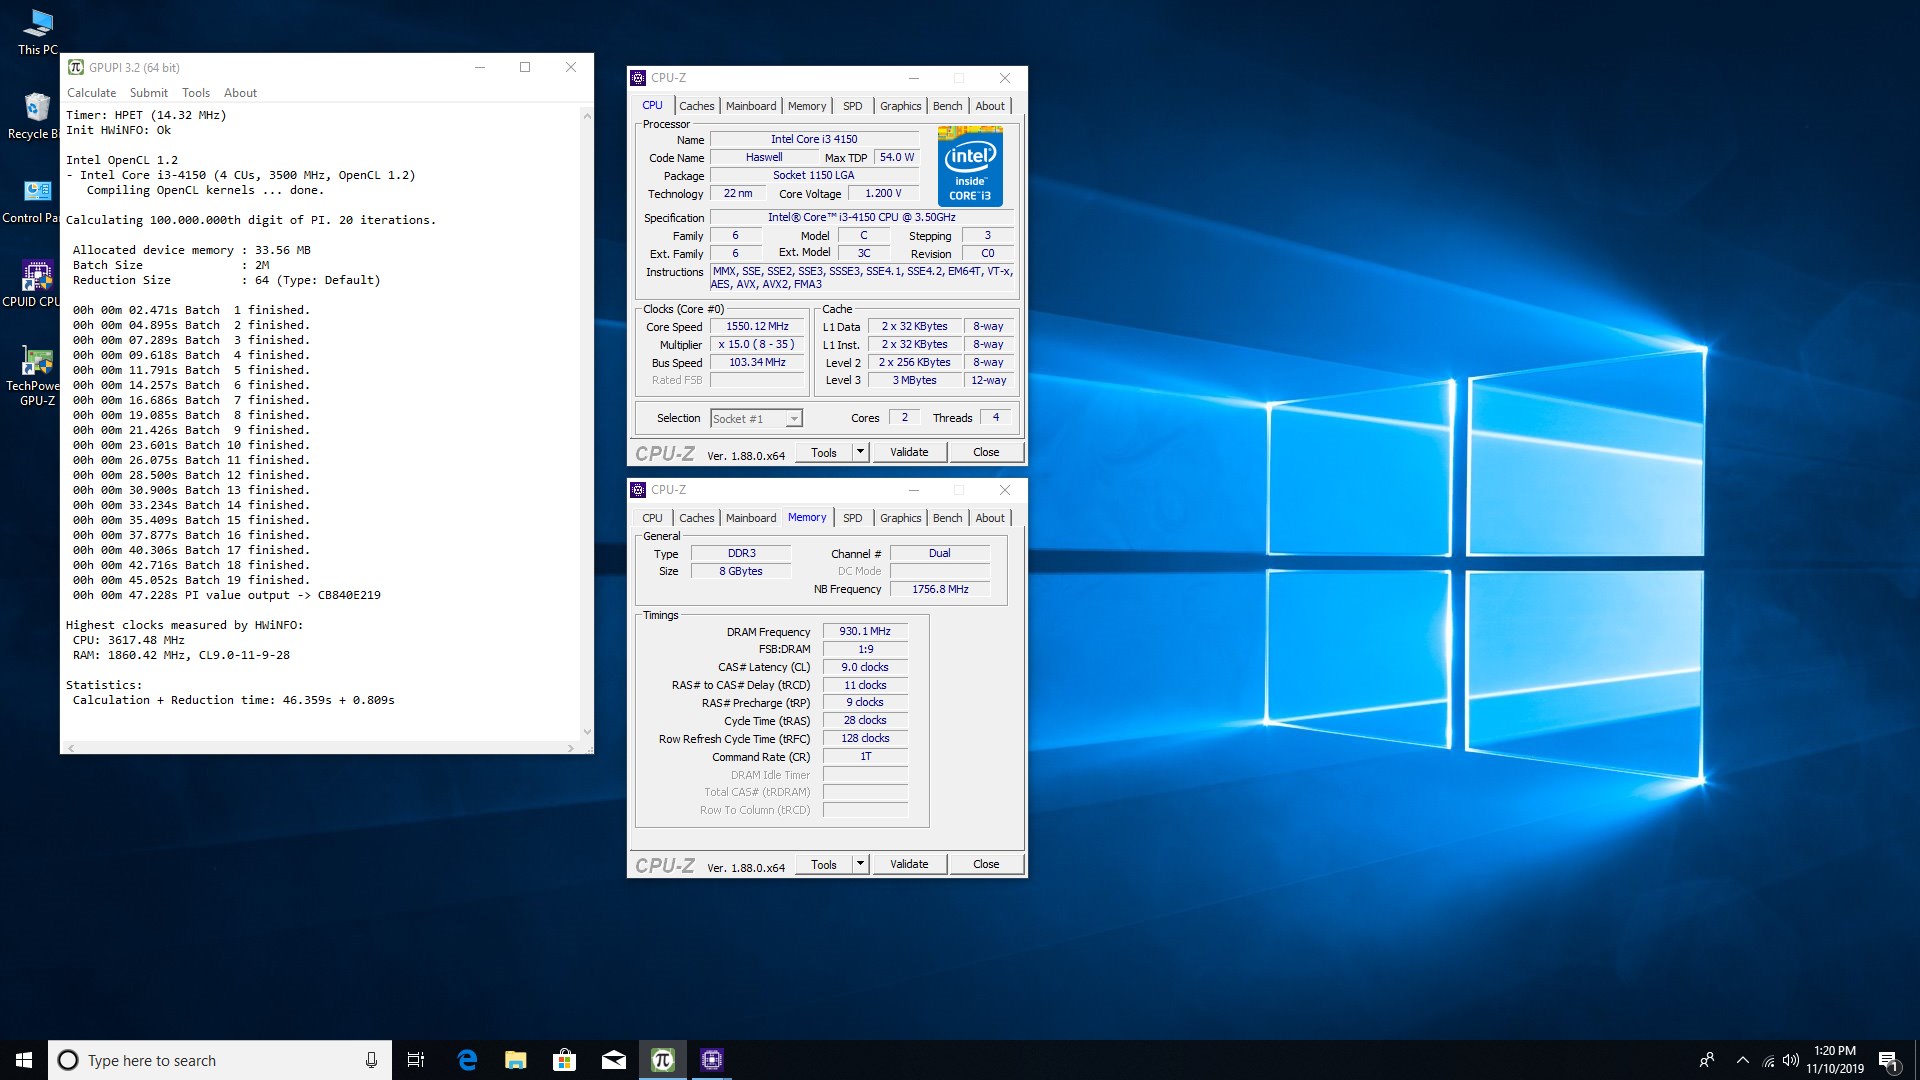Screen dimensions: 1920x1080
Task: Switch to Memory tab in upper CPU-Z
Action: click(x=807, y=106)
